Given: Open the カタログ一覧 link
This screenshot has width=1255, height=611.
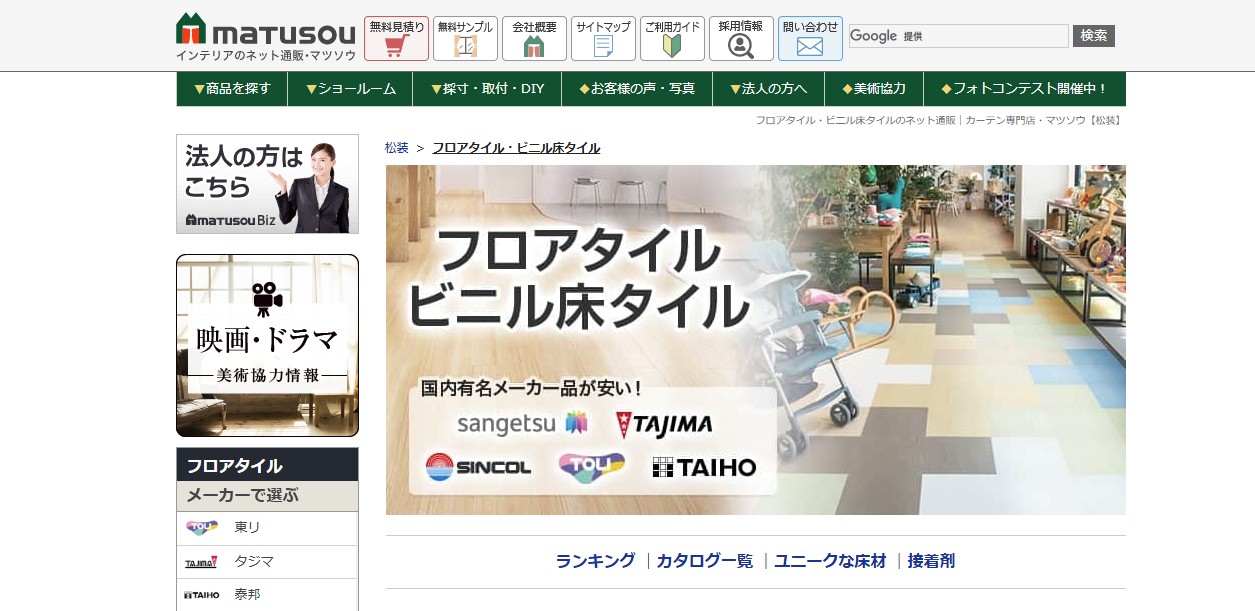Looking at the screenshot, I should pos(705,561).
